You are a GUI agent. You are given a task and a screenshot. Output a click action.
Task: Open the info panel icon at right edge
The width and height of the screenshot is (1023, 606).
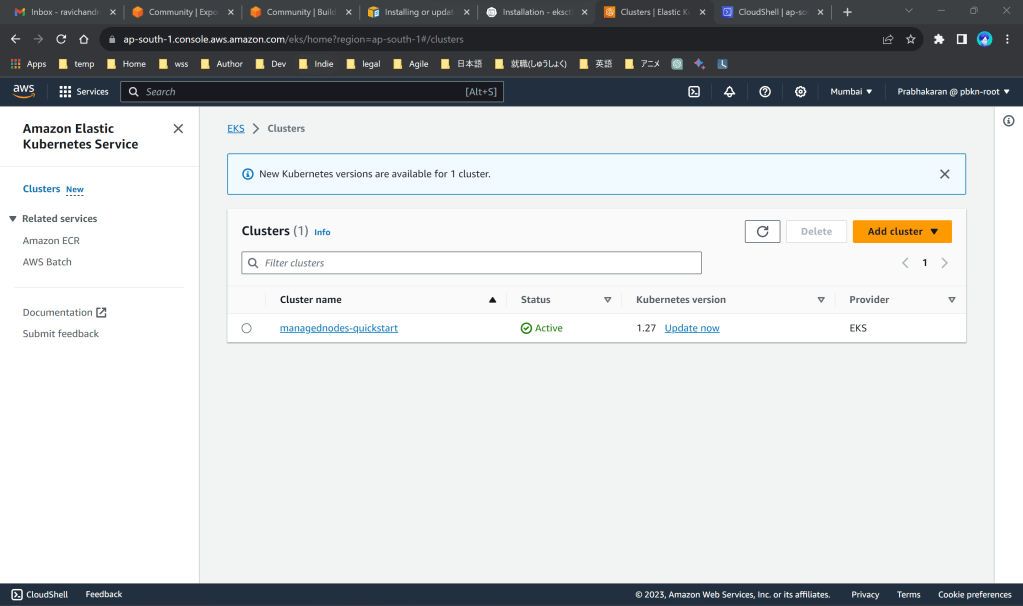pos(1008,121)
